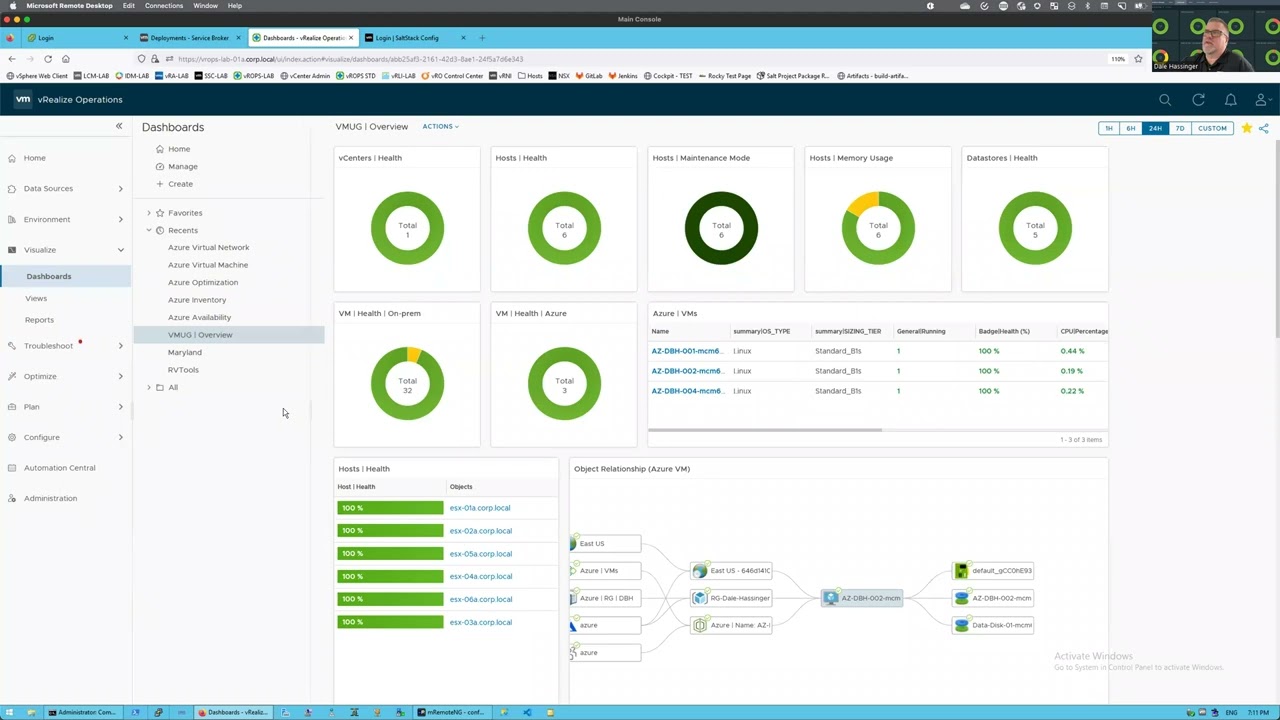Collapse the left navigation with double-chevron icon
The width and height of the screenshot is (1280, 720).
pyautogui.click(x=118, y=126)
